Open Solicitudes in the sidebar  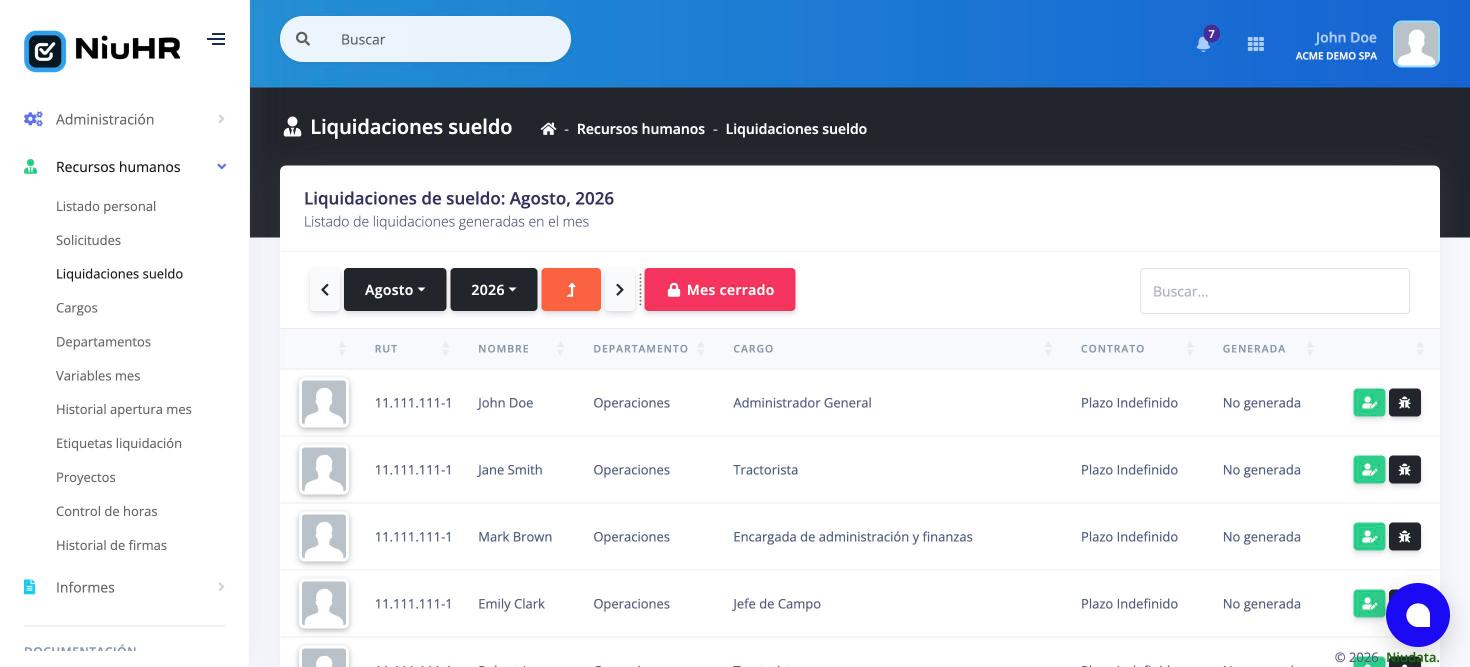88,240
